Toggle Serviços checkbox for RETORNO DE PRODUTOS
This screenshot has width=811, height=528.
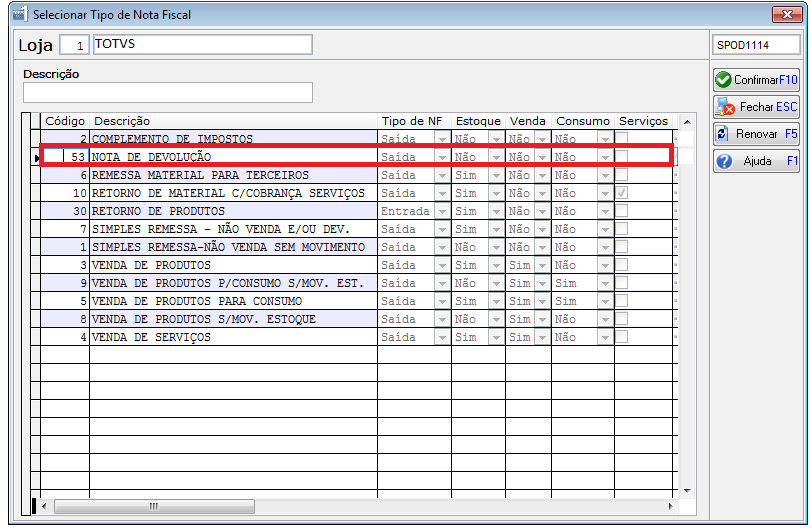point(622,210)
